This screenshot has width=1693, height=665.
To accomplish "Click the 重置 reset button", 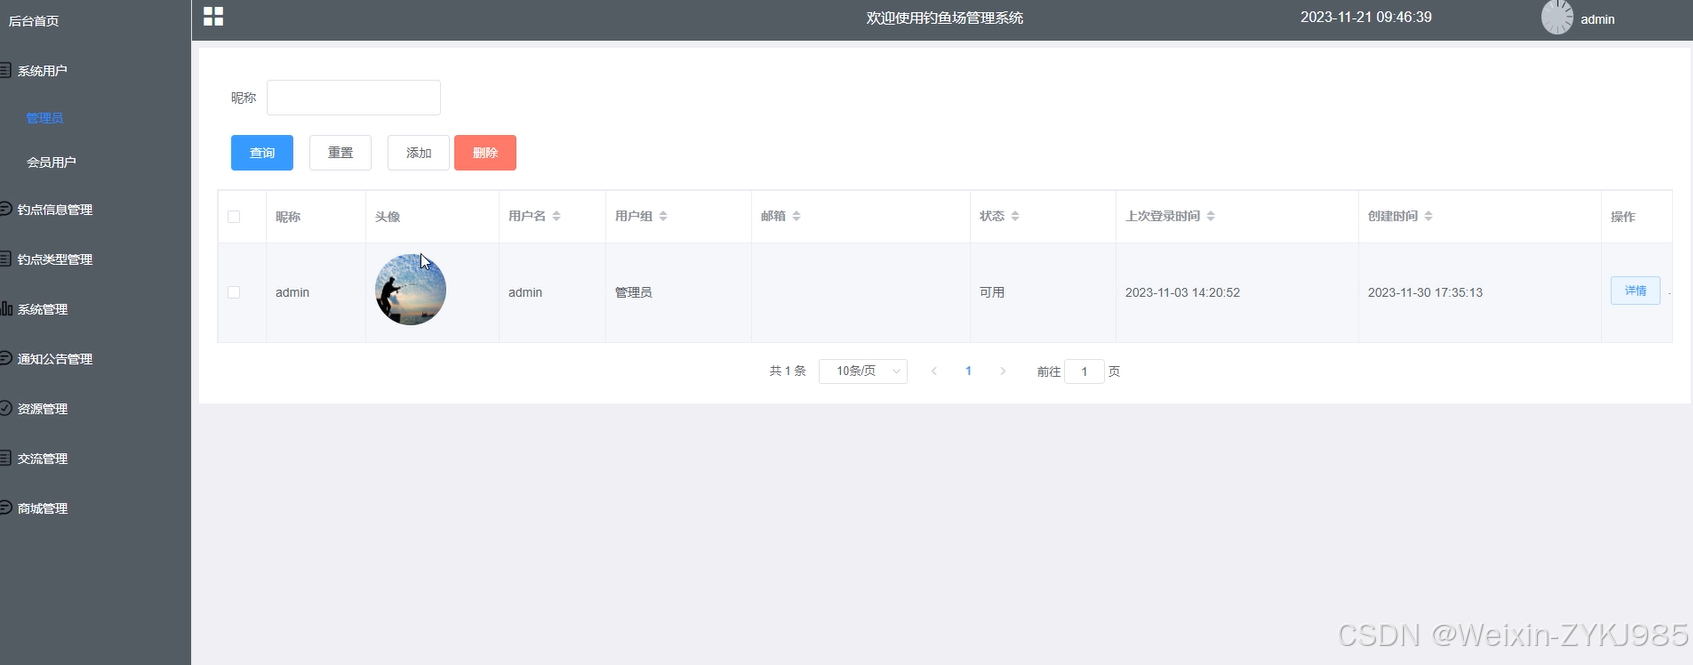I will coord(340,153).
